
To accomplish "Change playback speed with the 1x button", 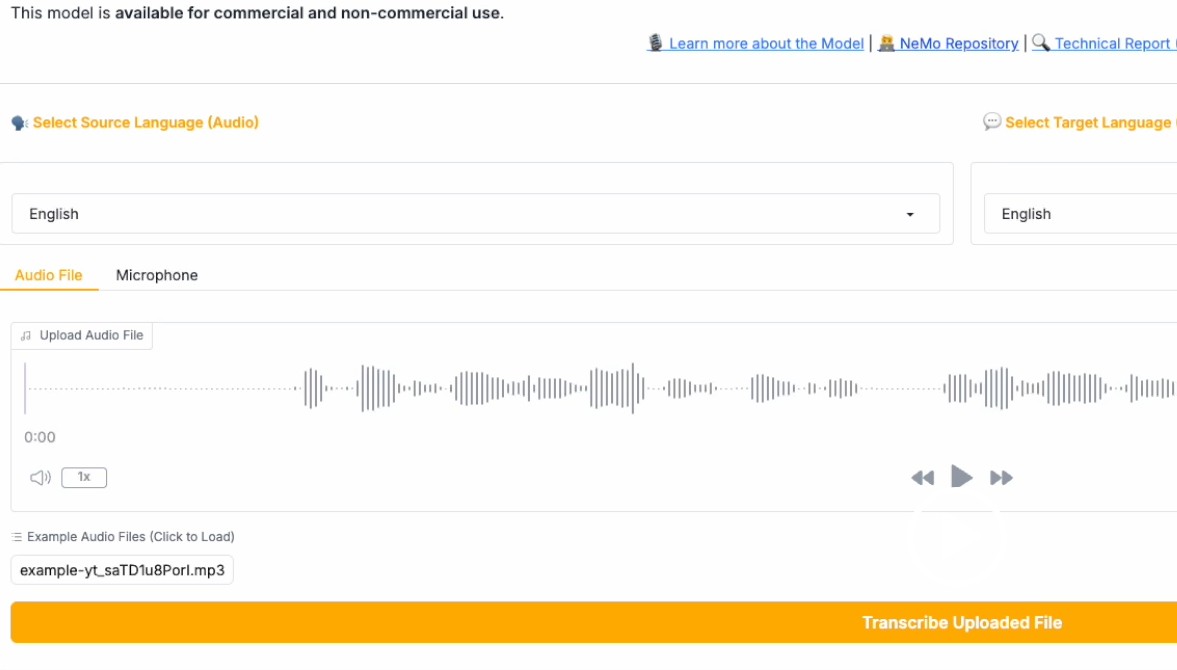I will coord(84,477).
